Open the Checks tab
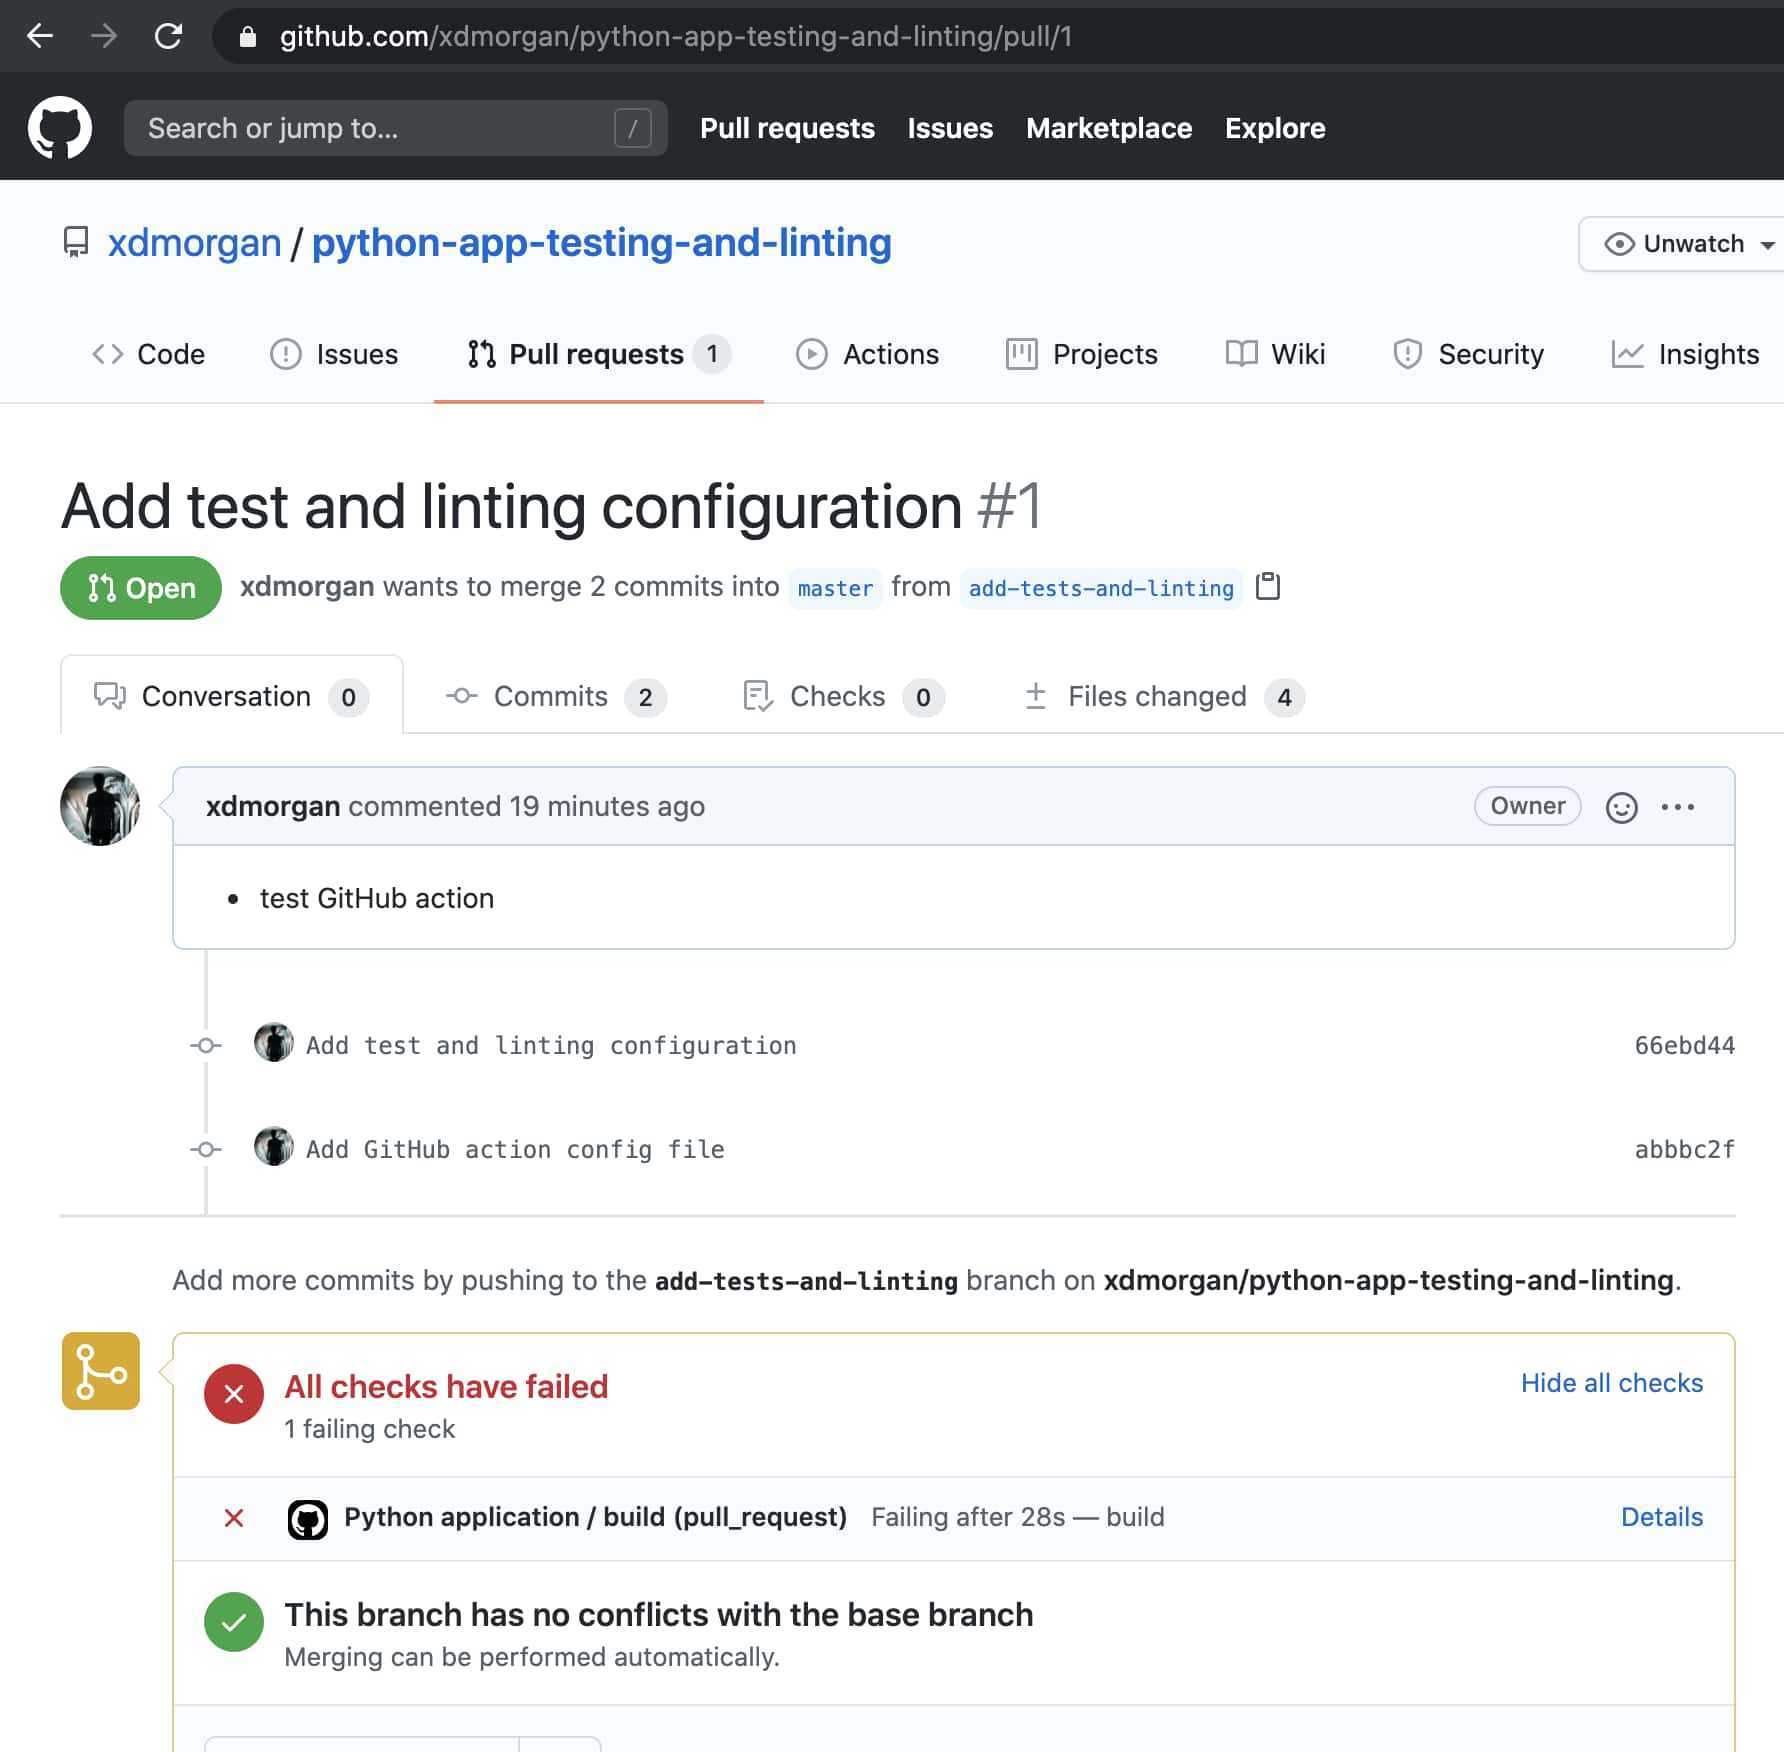The image size is (1784, 1752). pyautogui.click(x=836, y=696)
